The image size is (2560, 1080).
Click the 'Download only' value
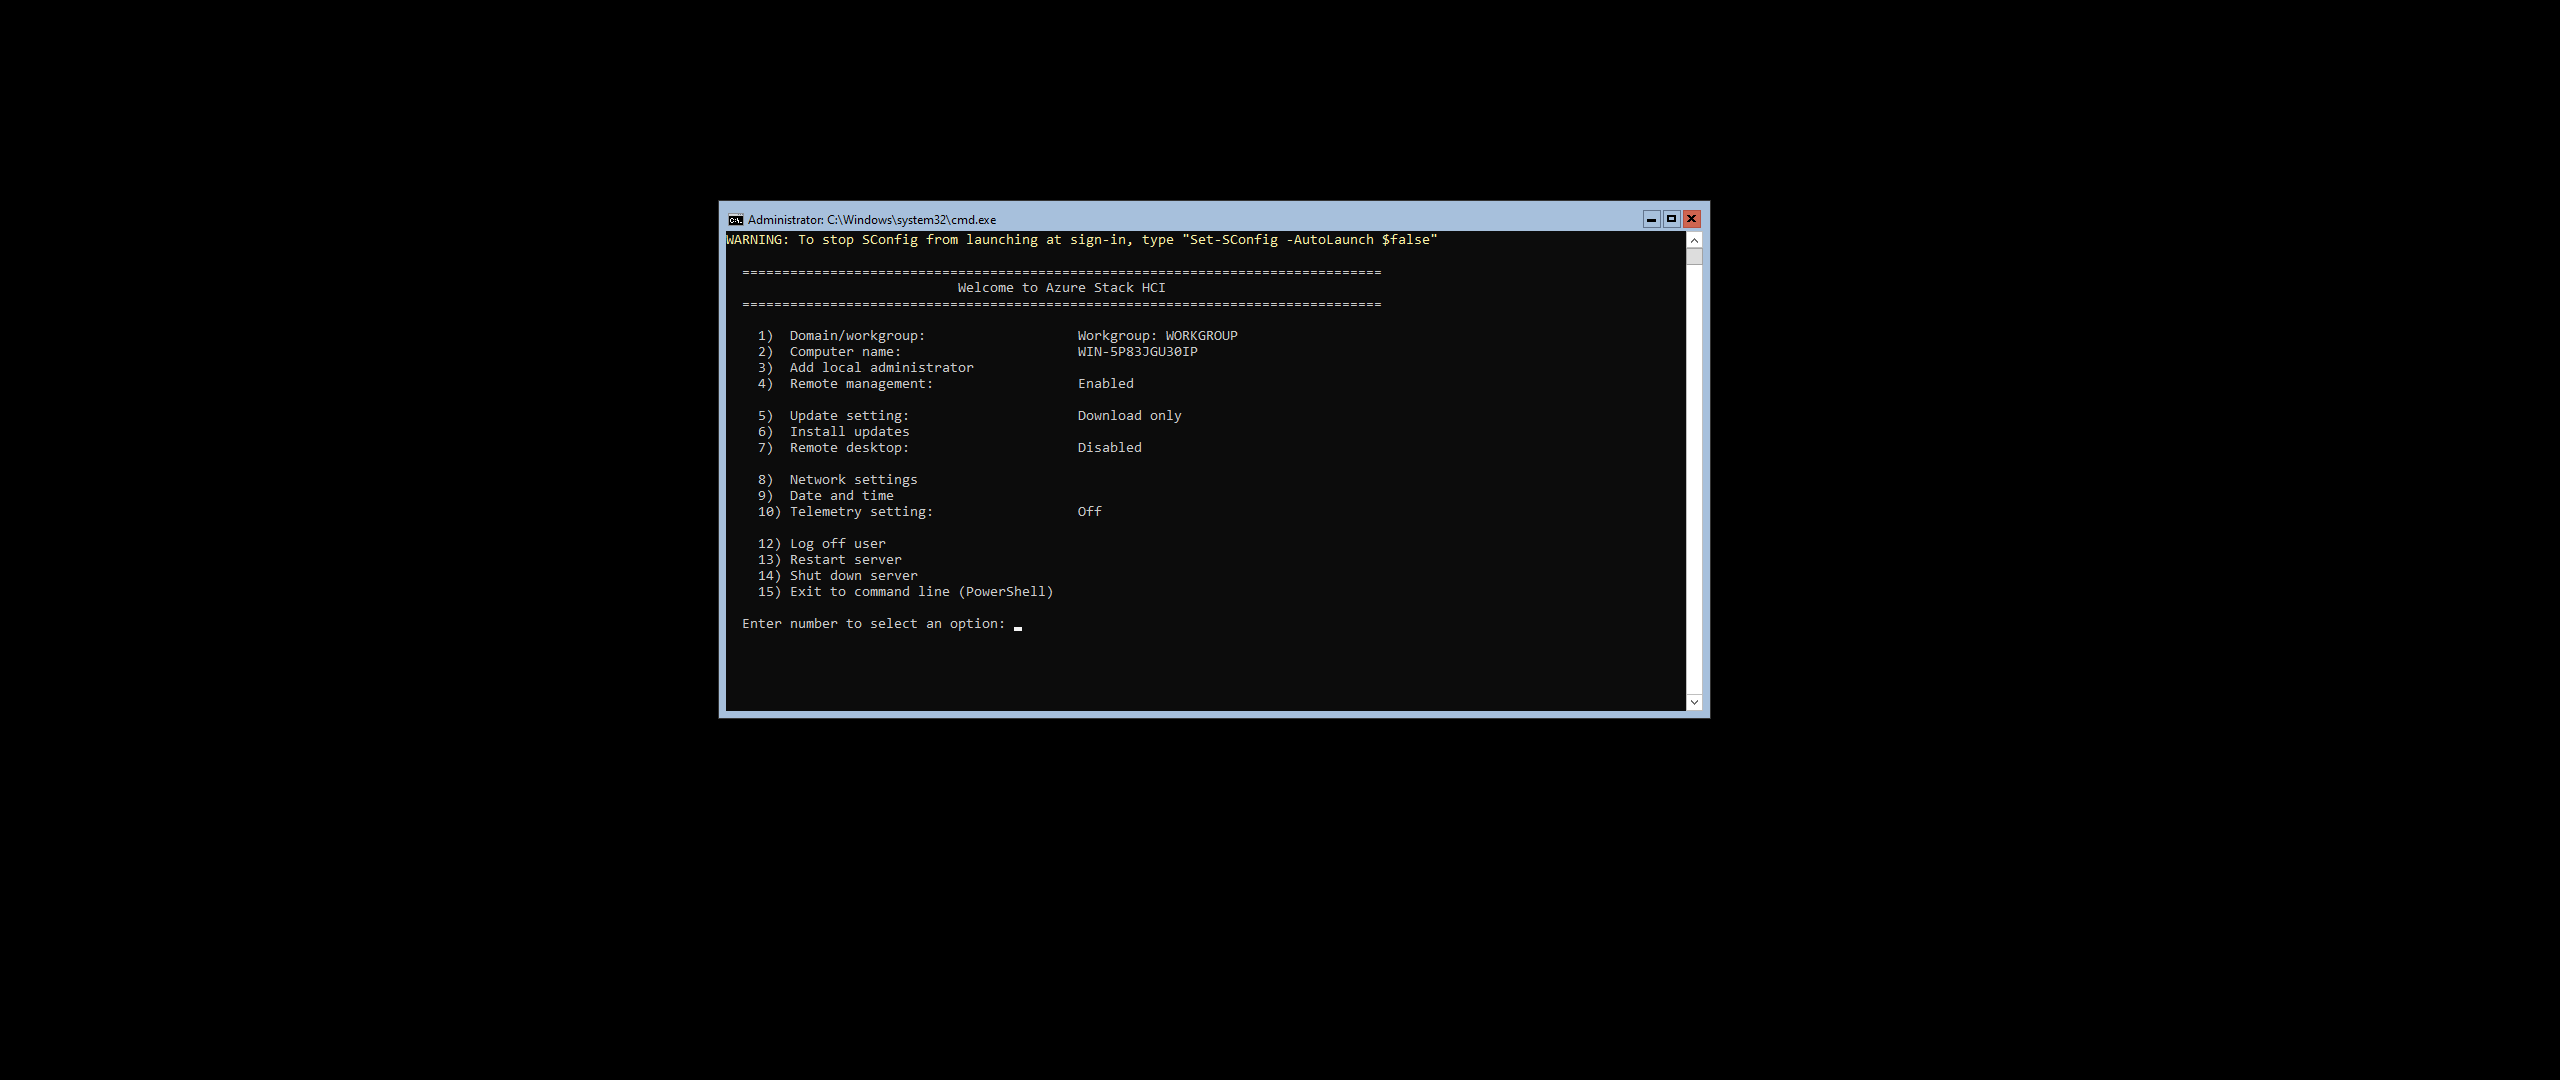pyautogui.click(x=1130, y=416)
